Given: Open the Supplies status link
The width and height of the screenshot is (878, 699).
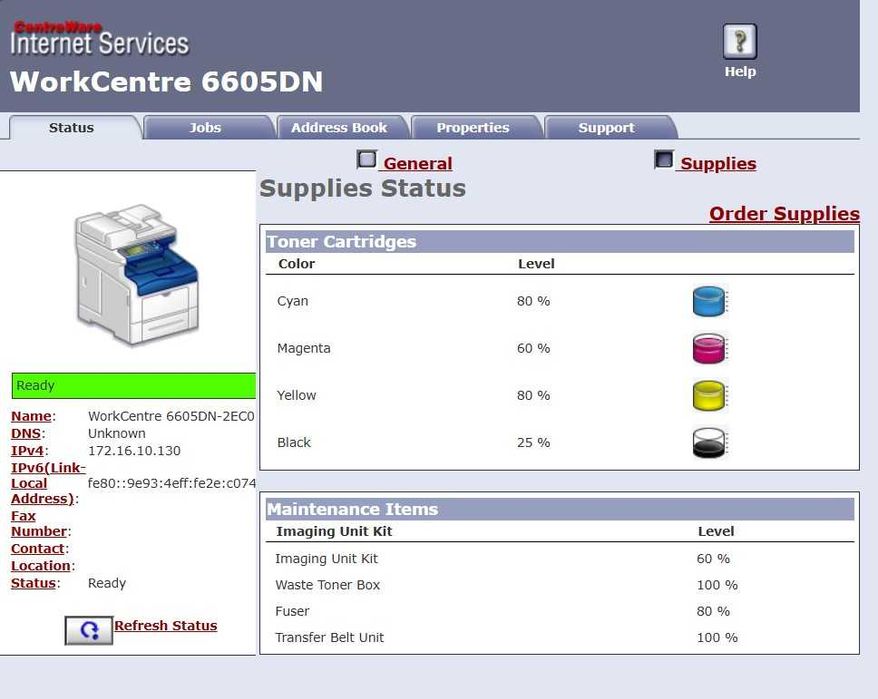Looking at the screenshot, I should click(718, 164).
